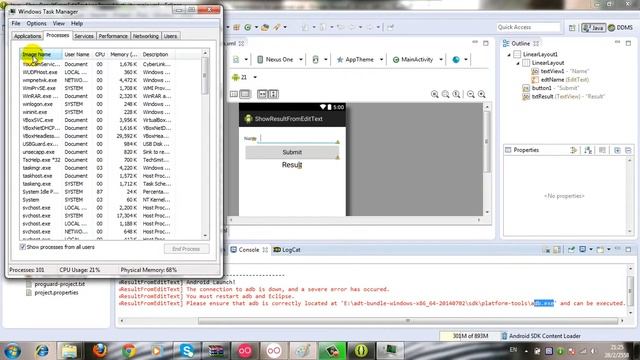Switch to the LogCat tab
The width and height of the screenshot is (640, 360).
click(287, 250)
